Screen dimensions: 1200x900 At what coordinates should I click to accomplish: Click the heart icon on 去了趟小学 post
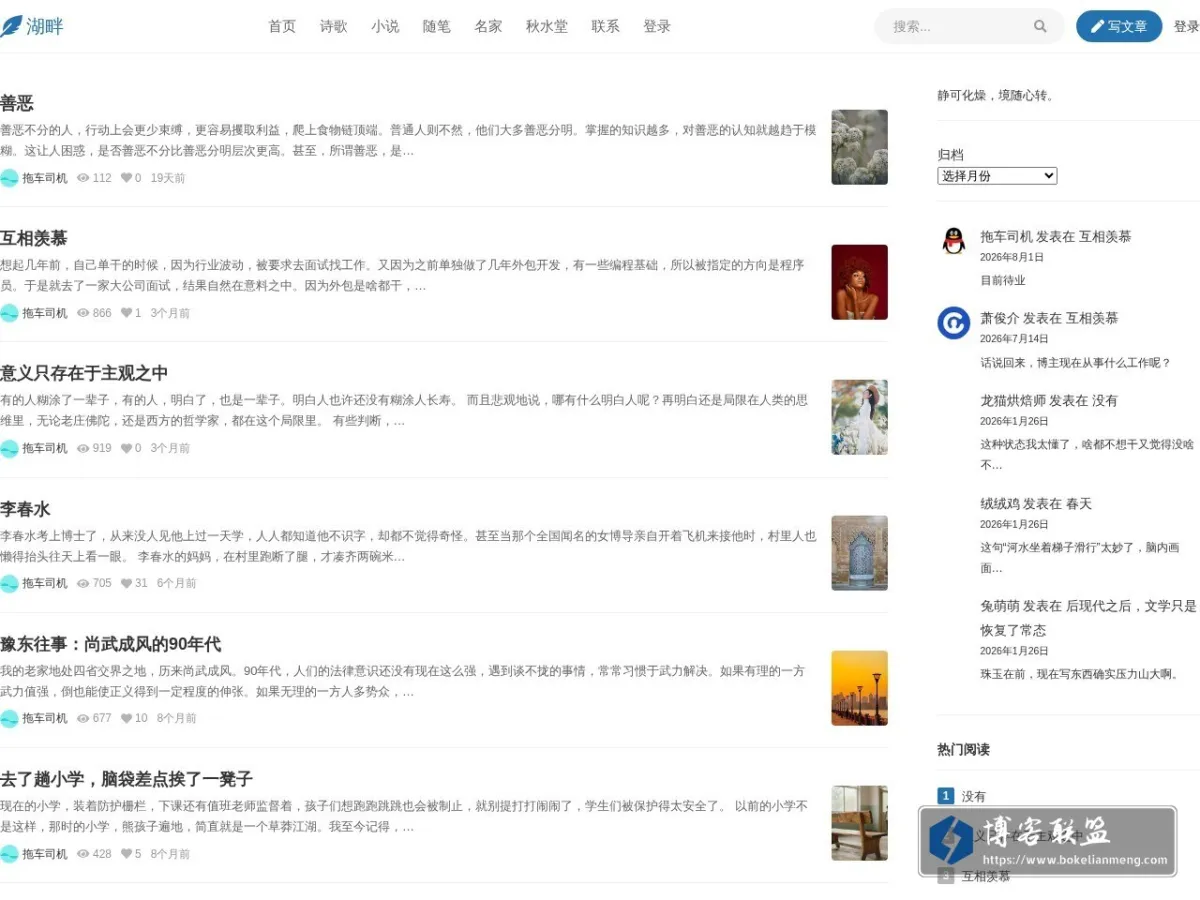[x=126, y=854]
